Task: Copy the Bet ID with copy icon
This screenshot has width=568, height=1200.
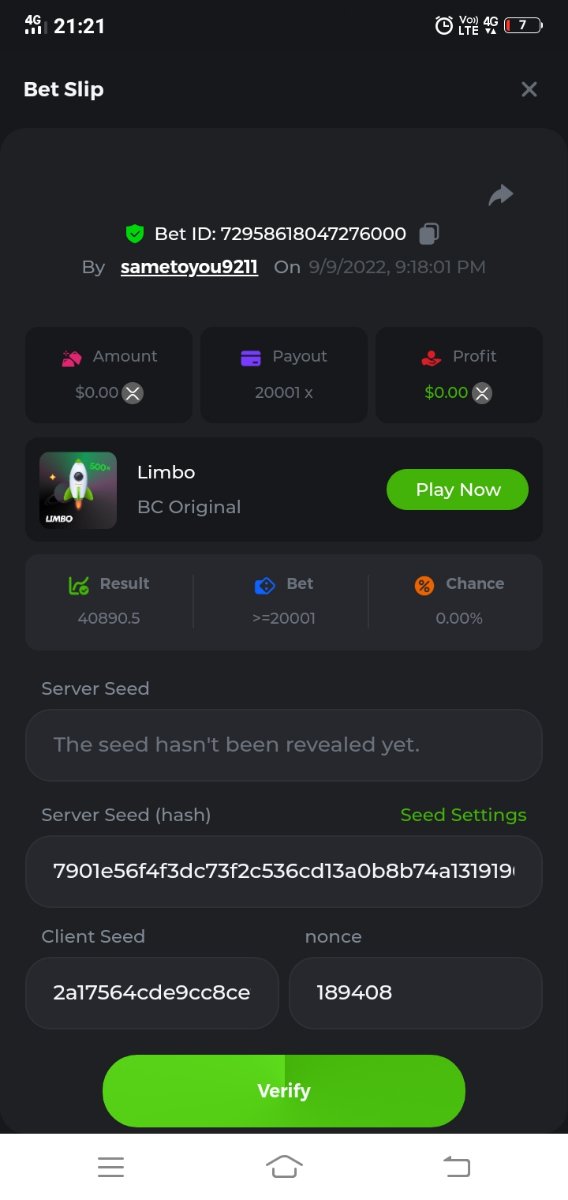Action: coord(429,234)
